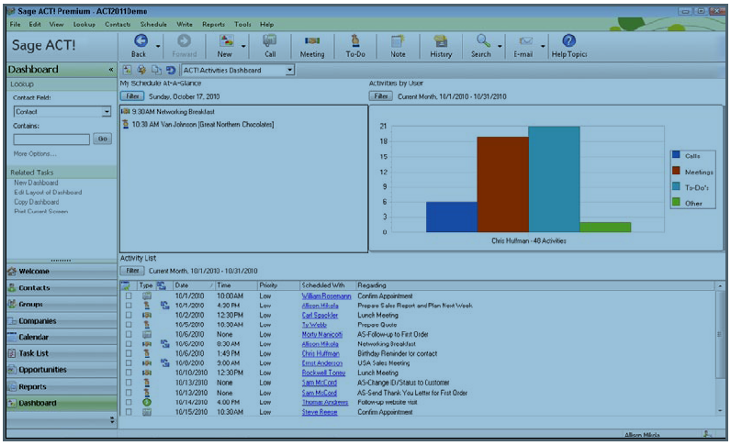This screenshot has height=445, width=730.
Task: Click the More Options link
Action: point(35,154)
